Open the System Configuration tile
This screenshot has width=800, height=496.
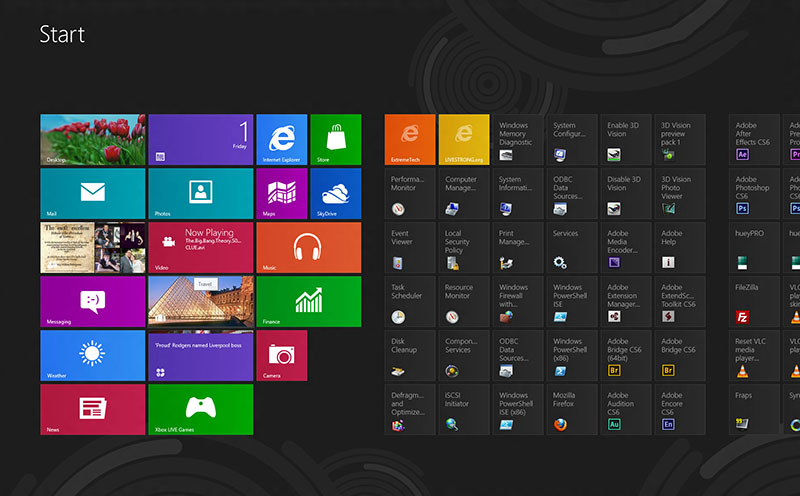click(x=572, y=139)
